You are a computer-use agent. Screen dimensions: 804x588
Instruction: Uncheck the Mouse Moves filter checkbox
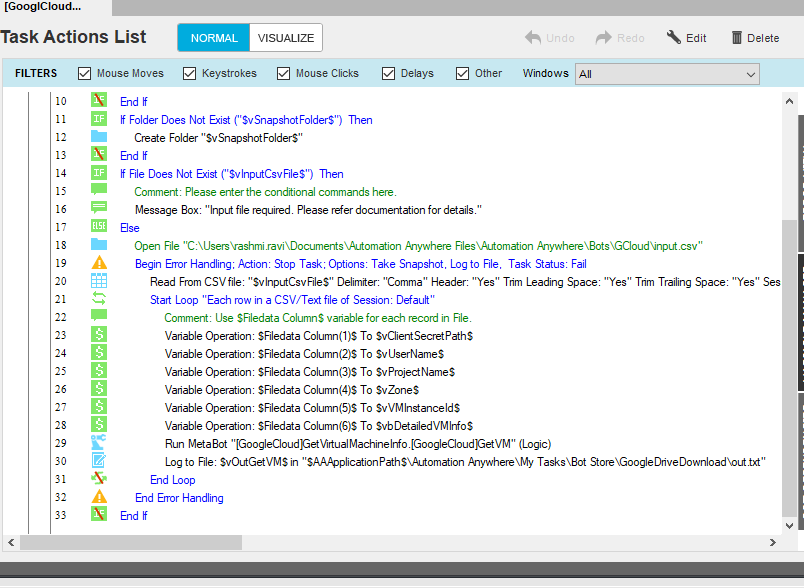(85, 73)
